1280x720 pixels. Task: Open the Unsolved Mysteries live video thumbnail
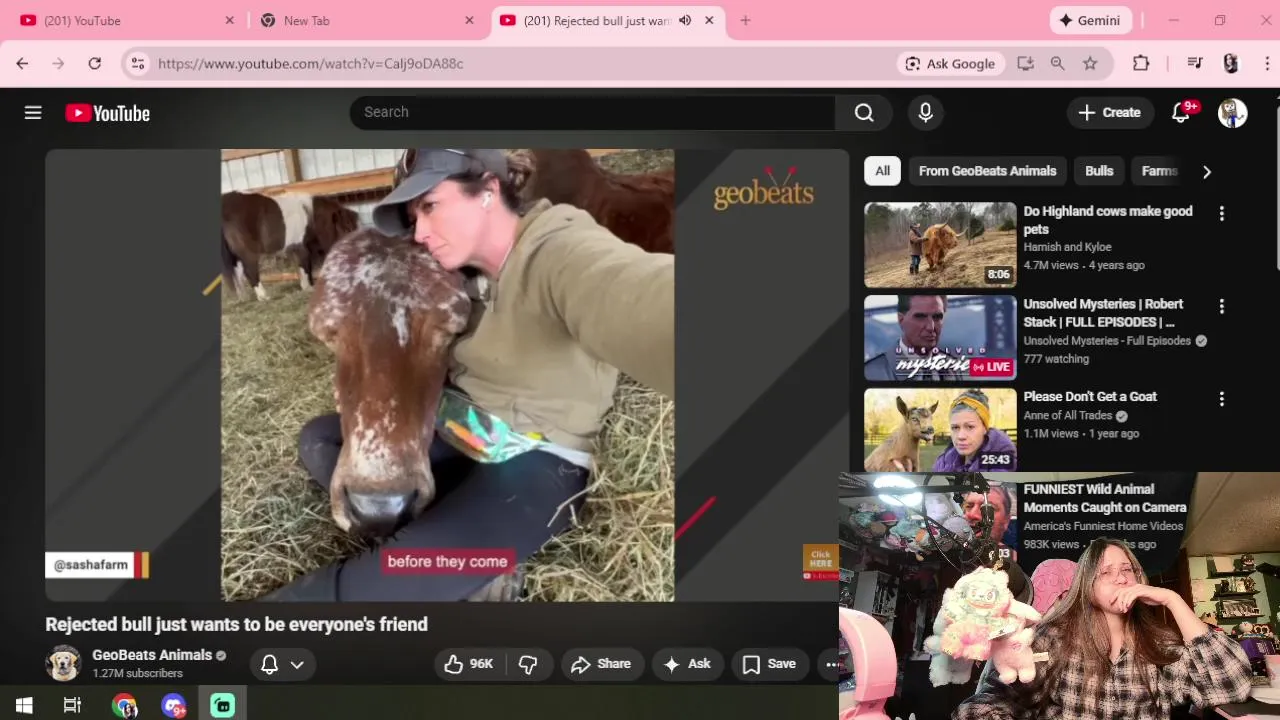(940, 338)
